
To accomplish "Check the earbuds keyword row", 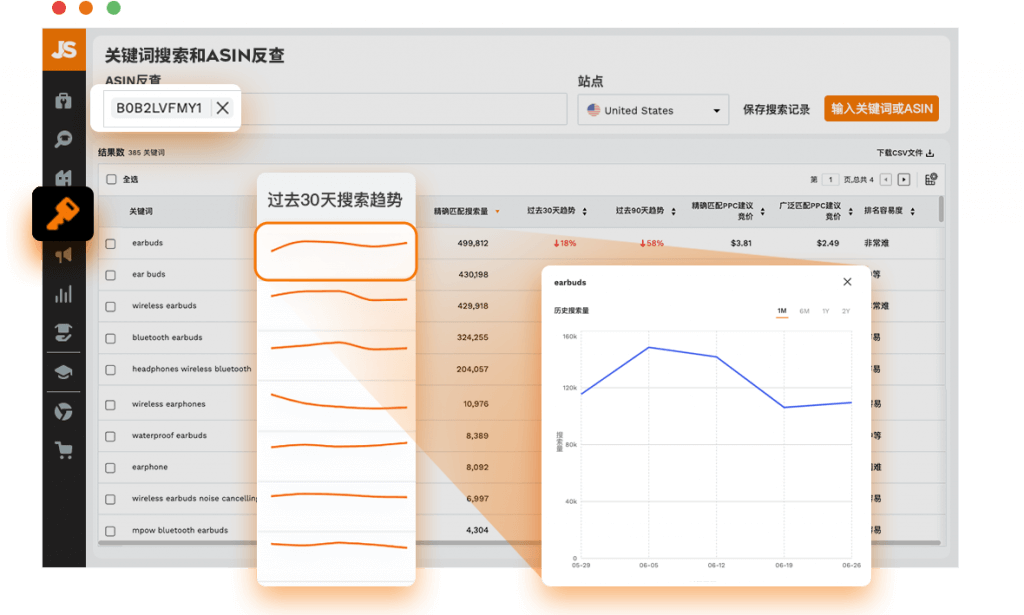I will (110, 244).
